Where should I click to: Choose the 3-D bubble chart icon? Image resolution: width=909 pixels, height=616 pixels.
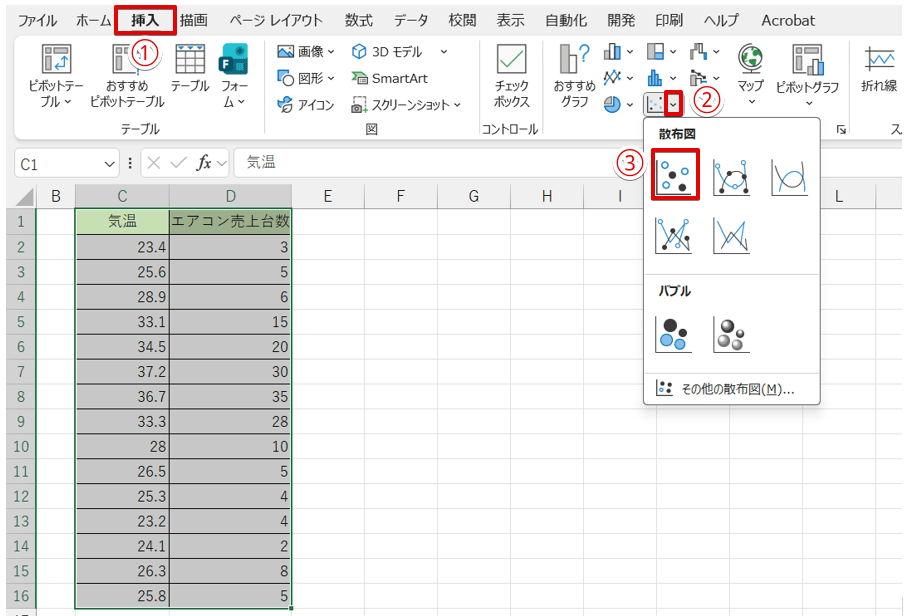[731, 334]
